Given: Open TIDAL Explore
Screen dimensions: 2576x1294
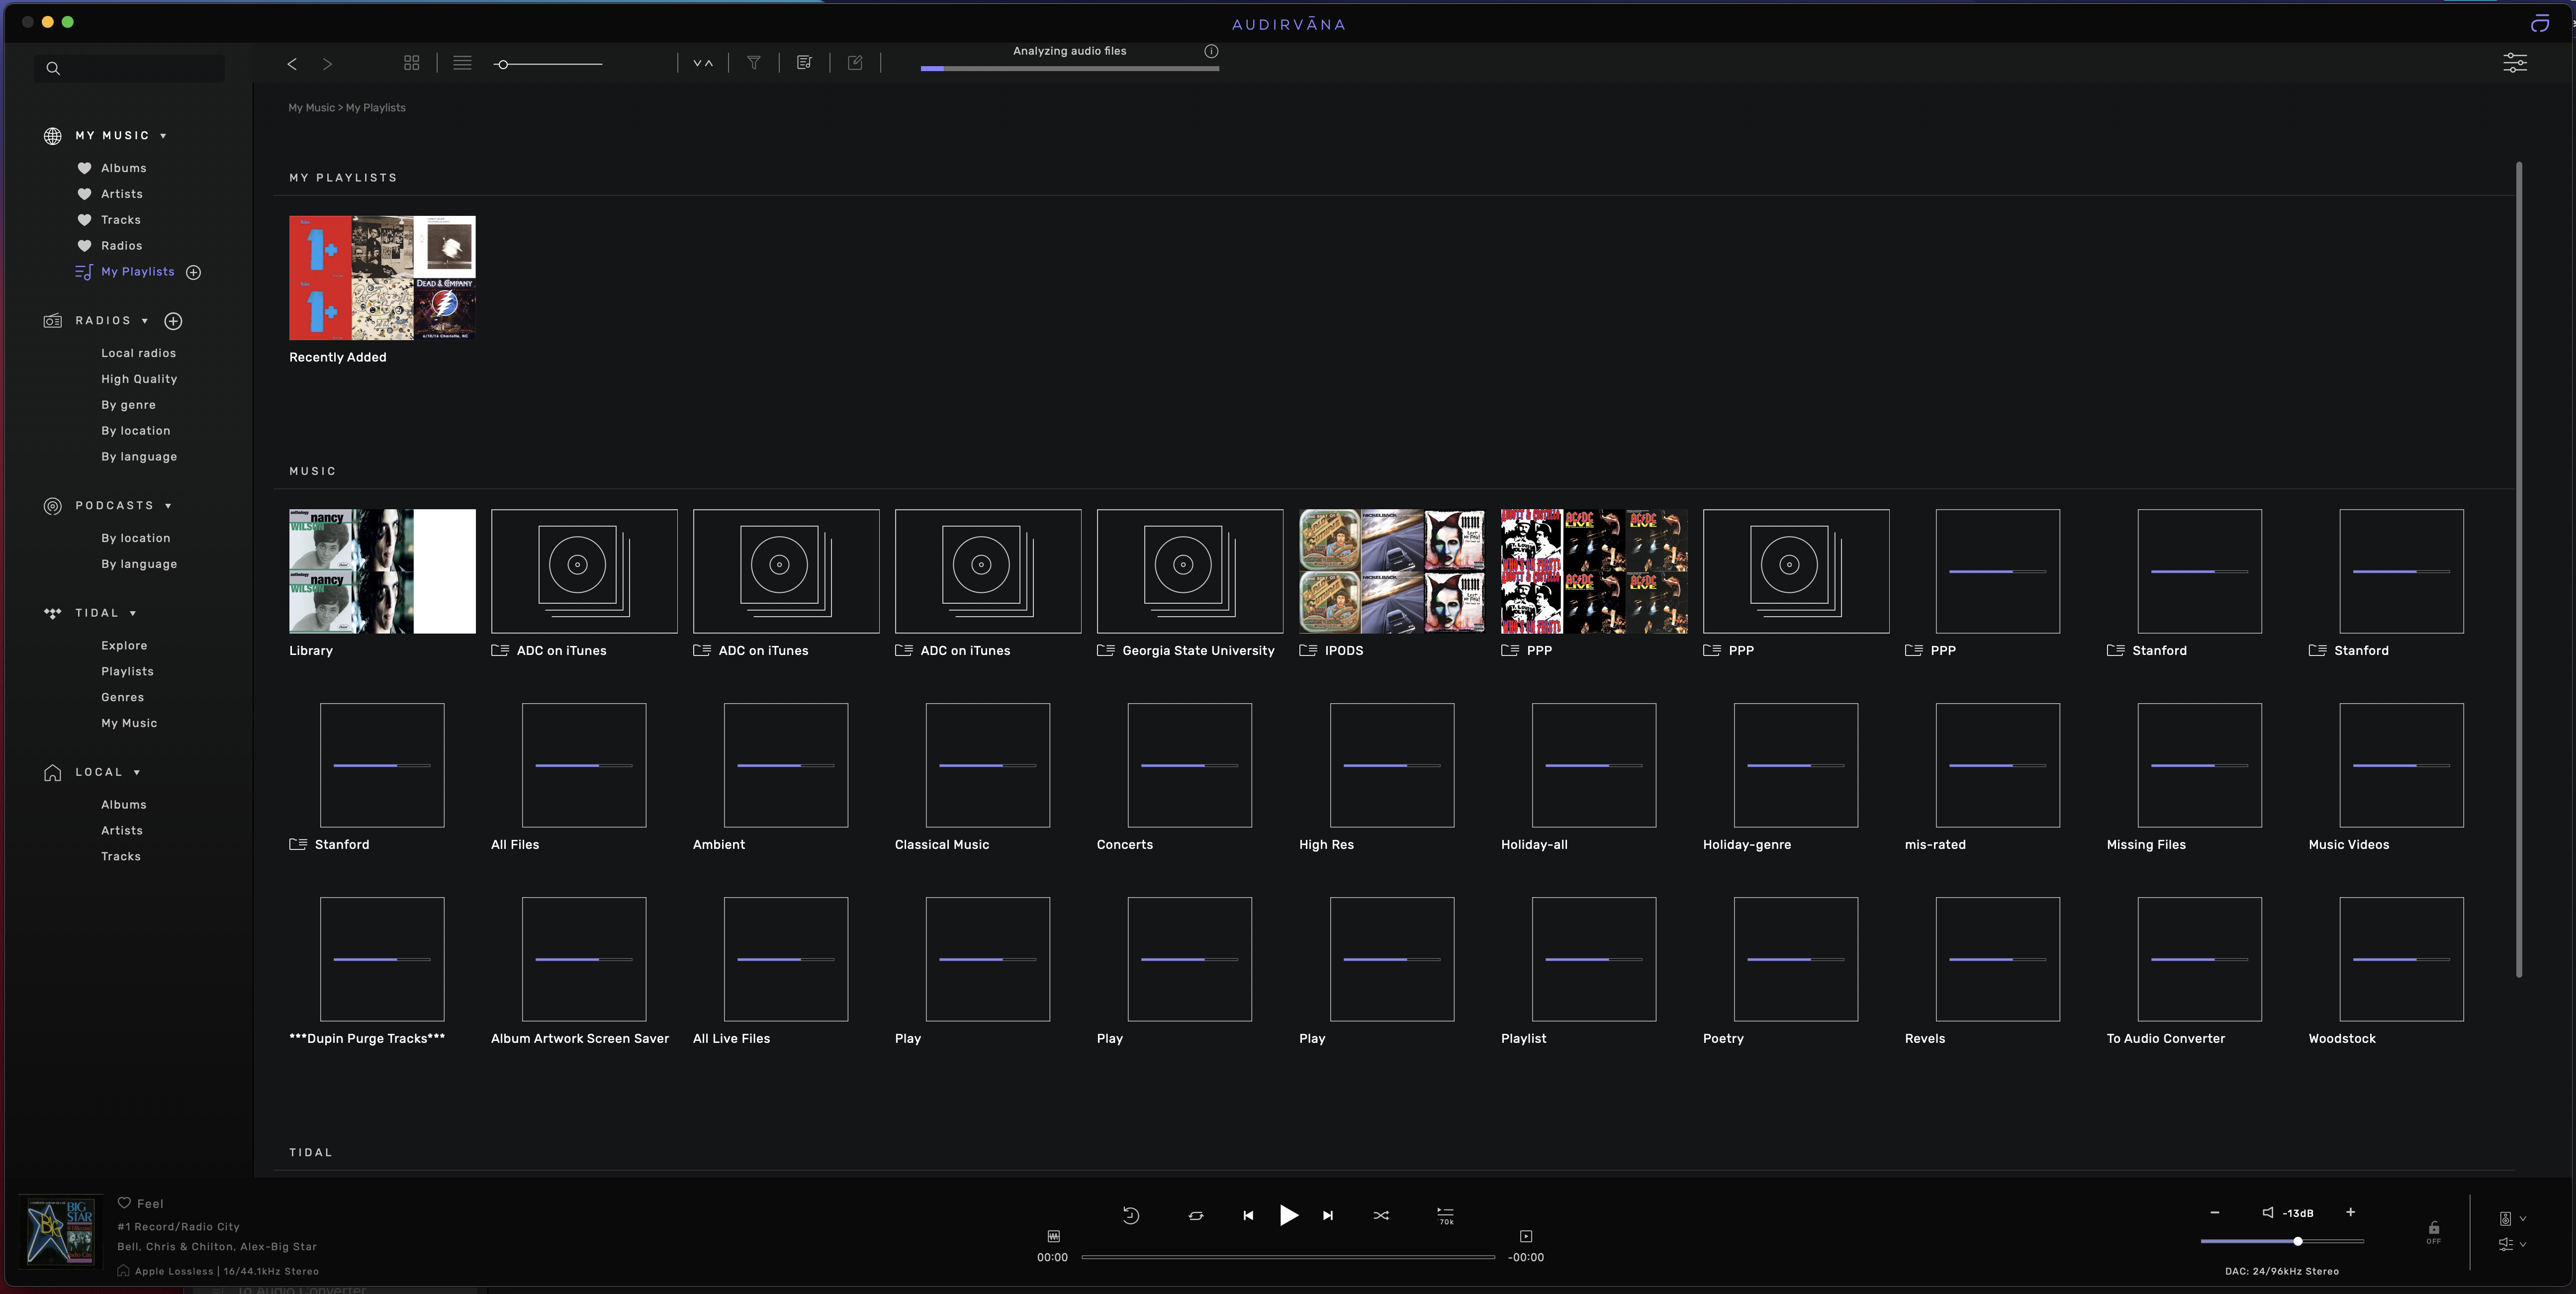Looking at the screenshot, I should [124, 646].
